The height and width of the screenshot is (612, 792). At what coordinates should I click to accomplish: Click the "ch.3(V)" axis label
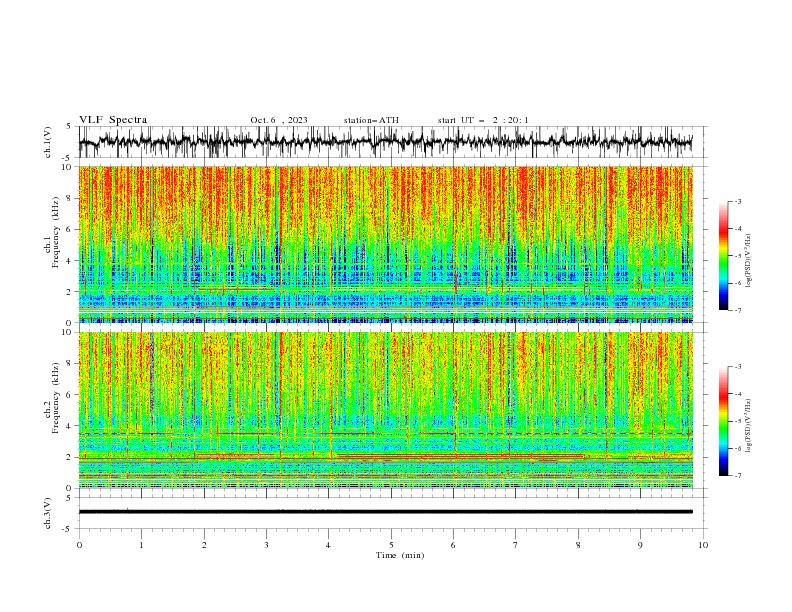click(x=48, y=513)
